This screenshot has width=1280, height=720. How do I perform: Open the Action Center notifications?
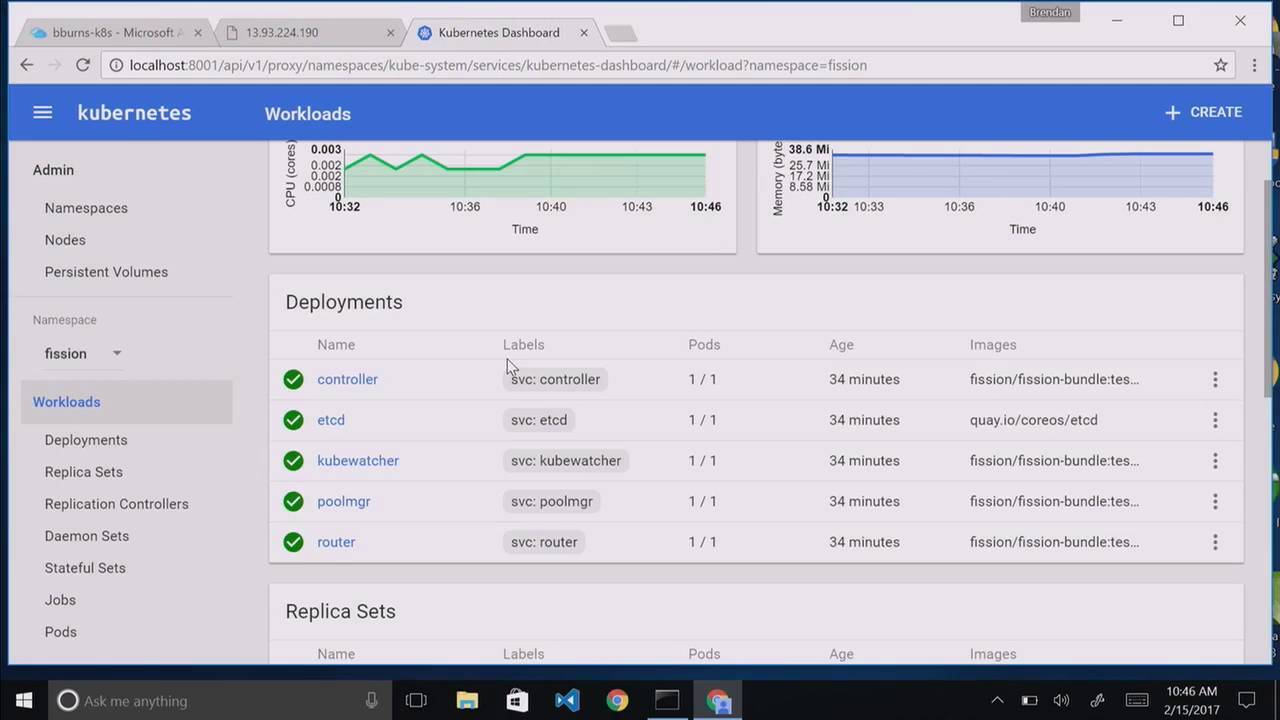coord(1247,700)
